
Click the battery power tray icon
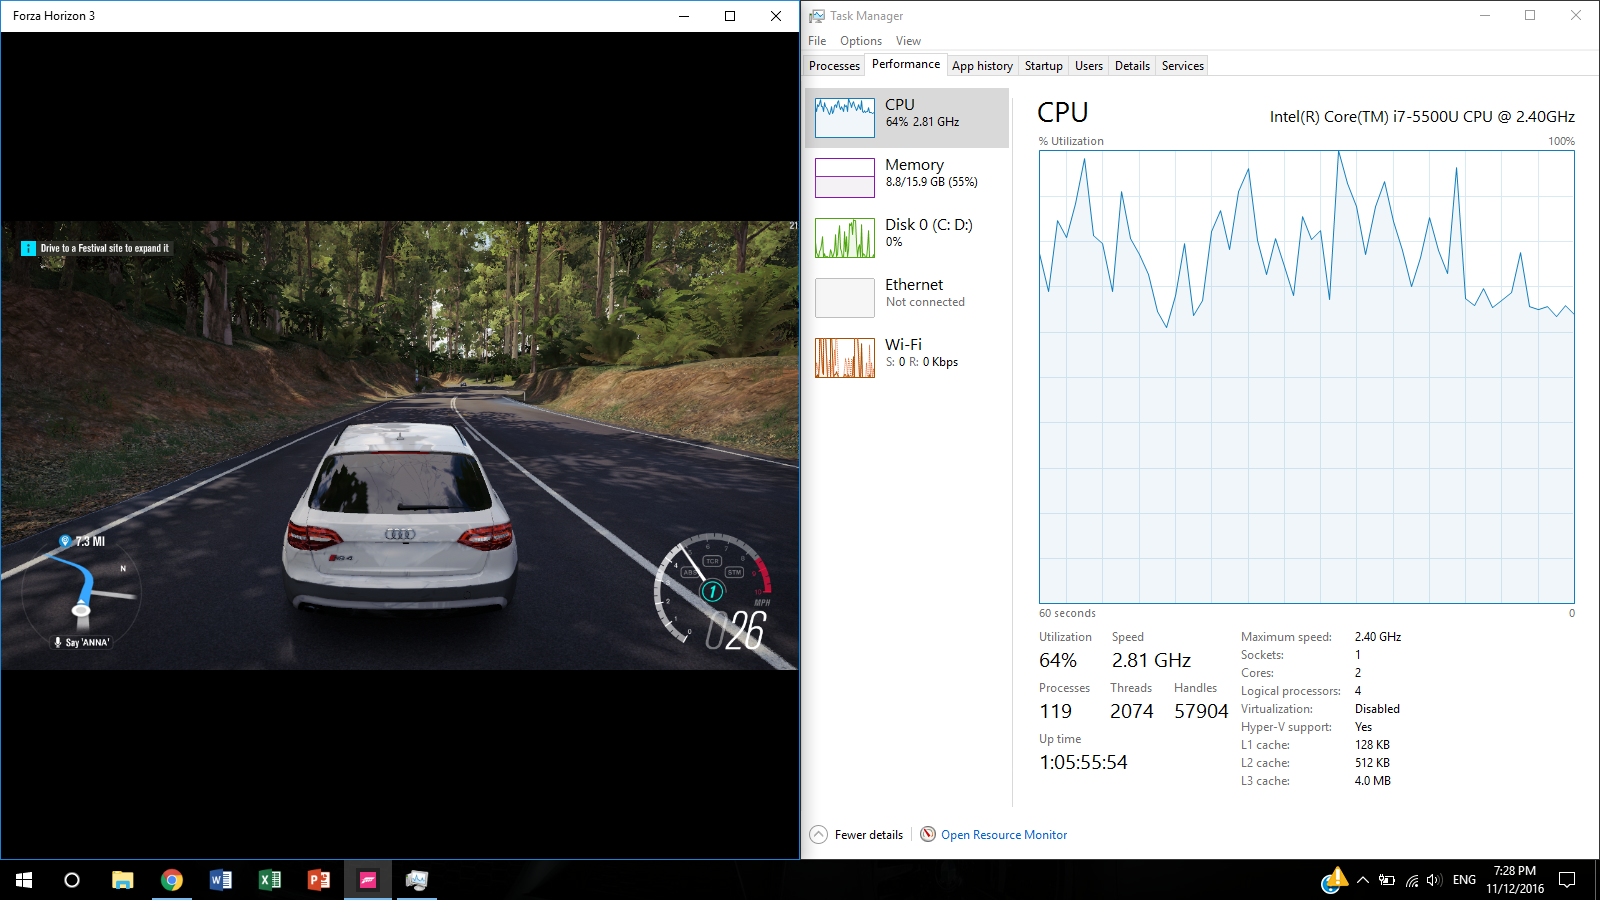(x=1387, y=880)
